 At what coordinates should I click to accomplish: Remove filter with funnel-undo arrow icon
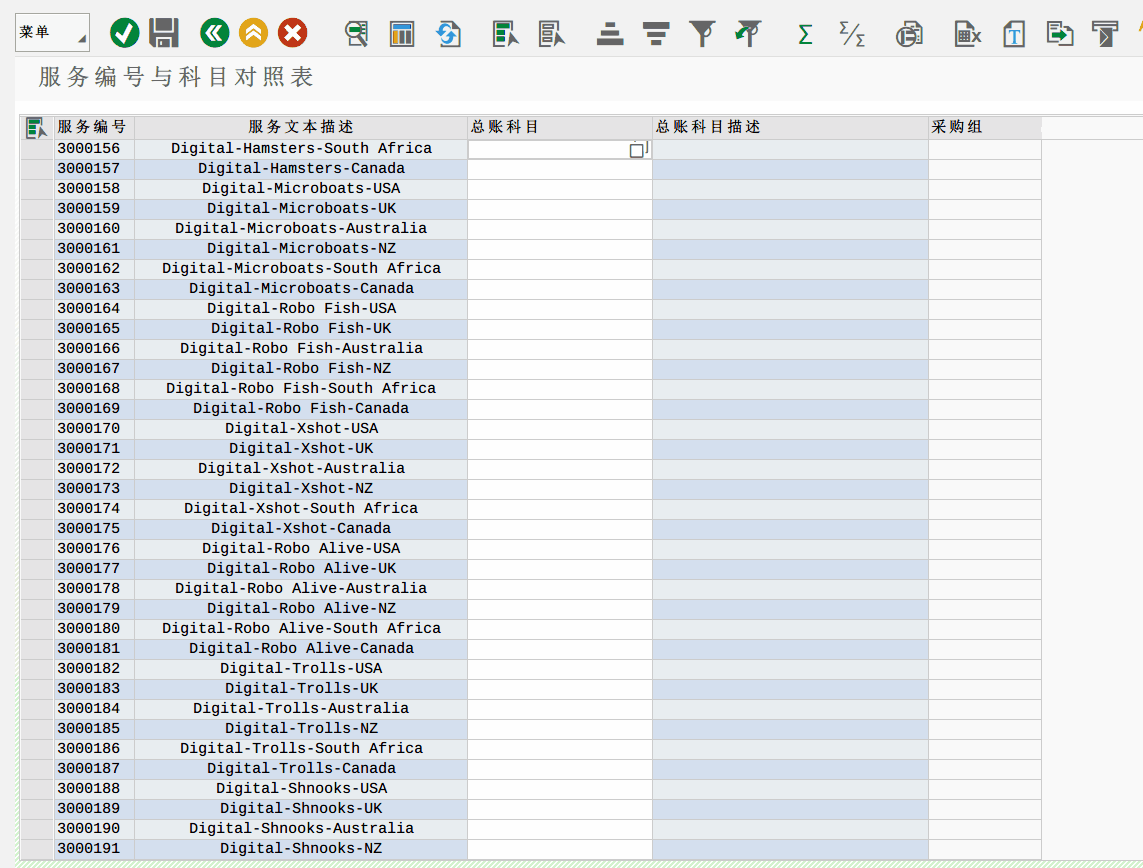748,34
